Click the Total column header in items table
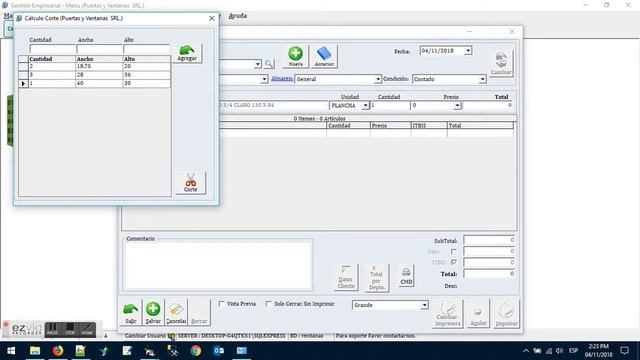Image resolution: width=640 pixels, height=360 pixels. (480, 126)
